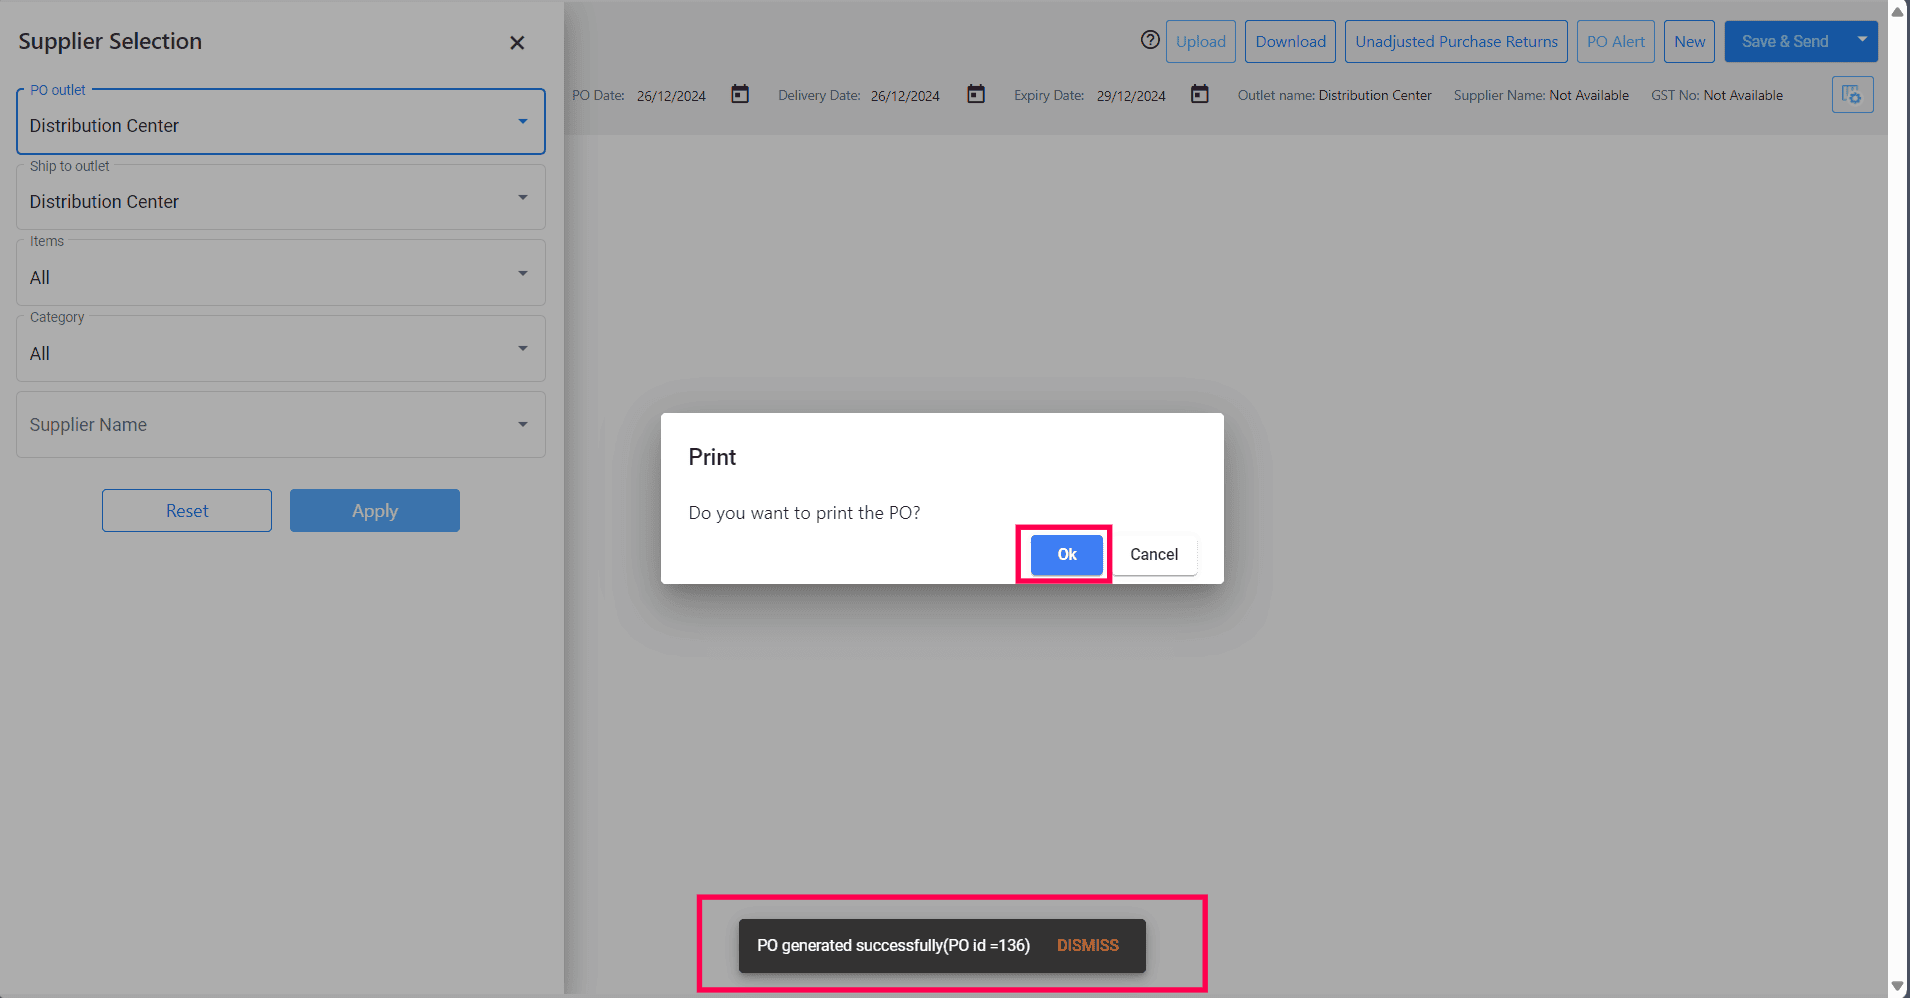Click the scrollbar down arrow
This screenshot has width=1910, height=998.
click(x=1898, y=986)
